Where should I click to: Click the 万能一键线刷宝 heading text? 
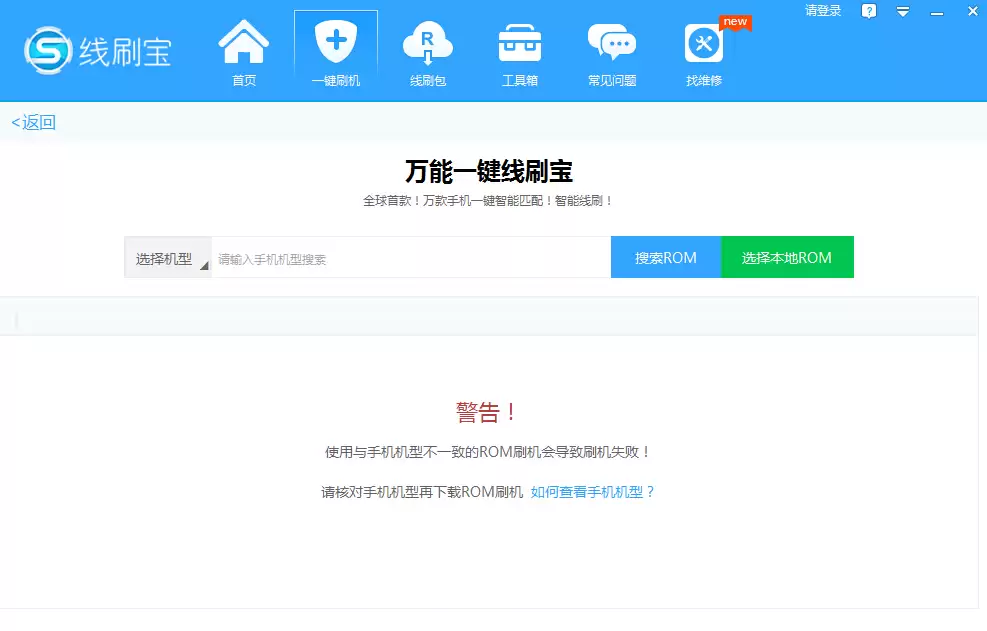click(488, 171)
